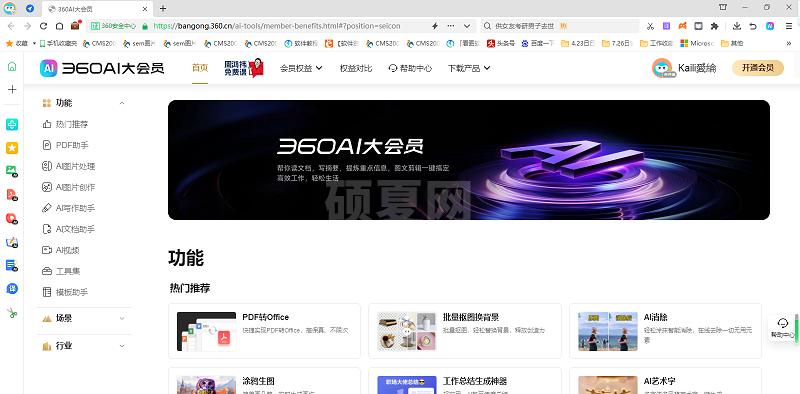Open the 帮助中心 navigation item
Screen dimensions: 800x394
[x=410, y=68]
